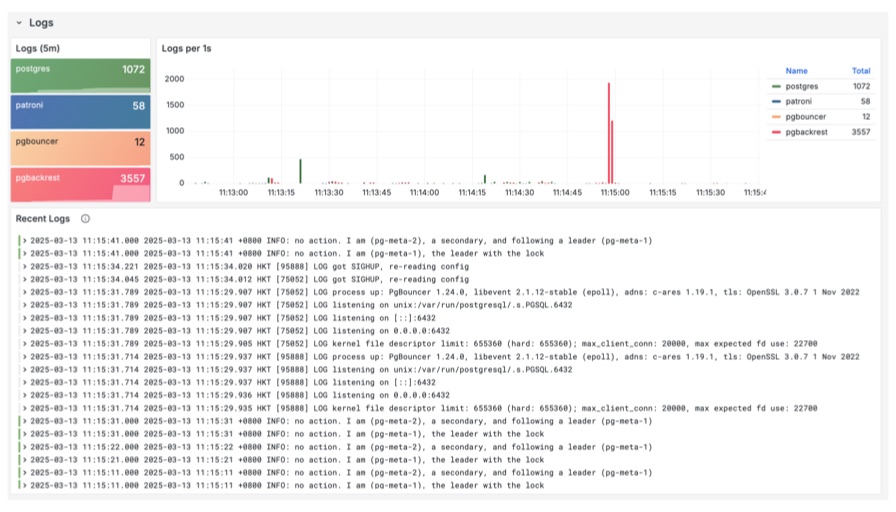896x512 pixels.
Task: Click the green postgres legend color marker
Action: pyautogui.click(x=776, y=87)
